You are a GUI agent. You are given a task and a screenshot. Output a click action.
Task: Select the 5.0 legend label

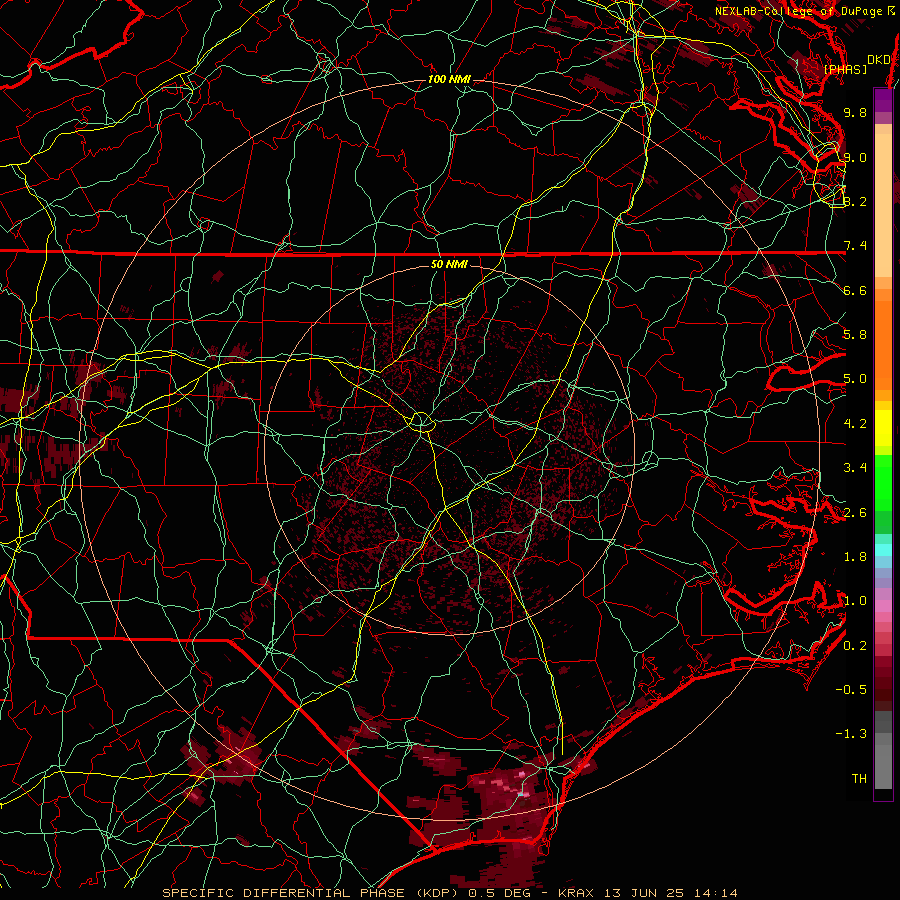tap(855, 379)
